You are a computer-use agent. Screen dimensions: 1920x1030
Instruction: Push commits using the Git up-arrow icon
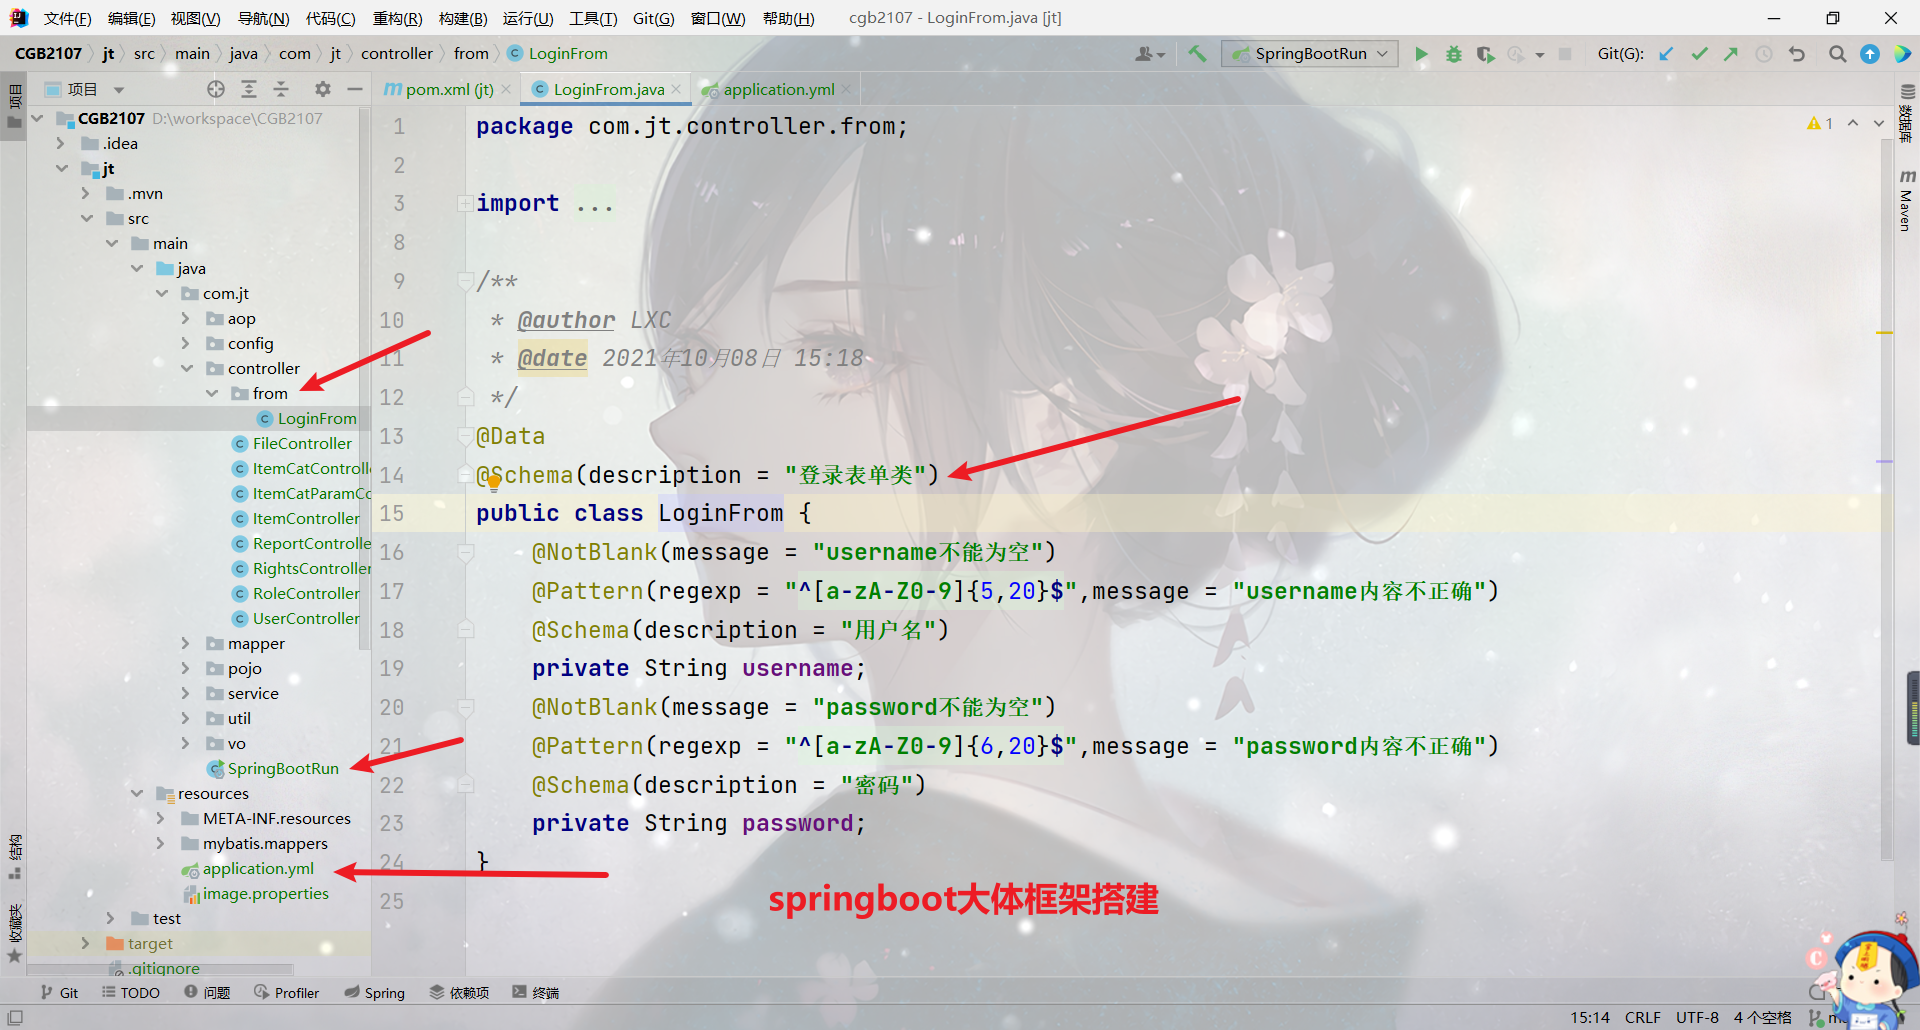point(1731,53)
